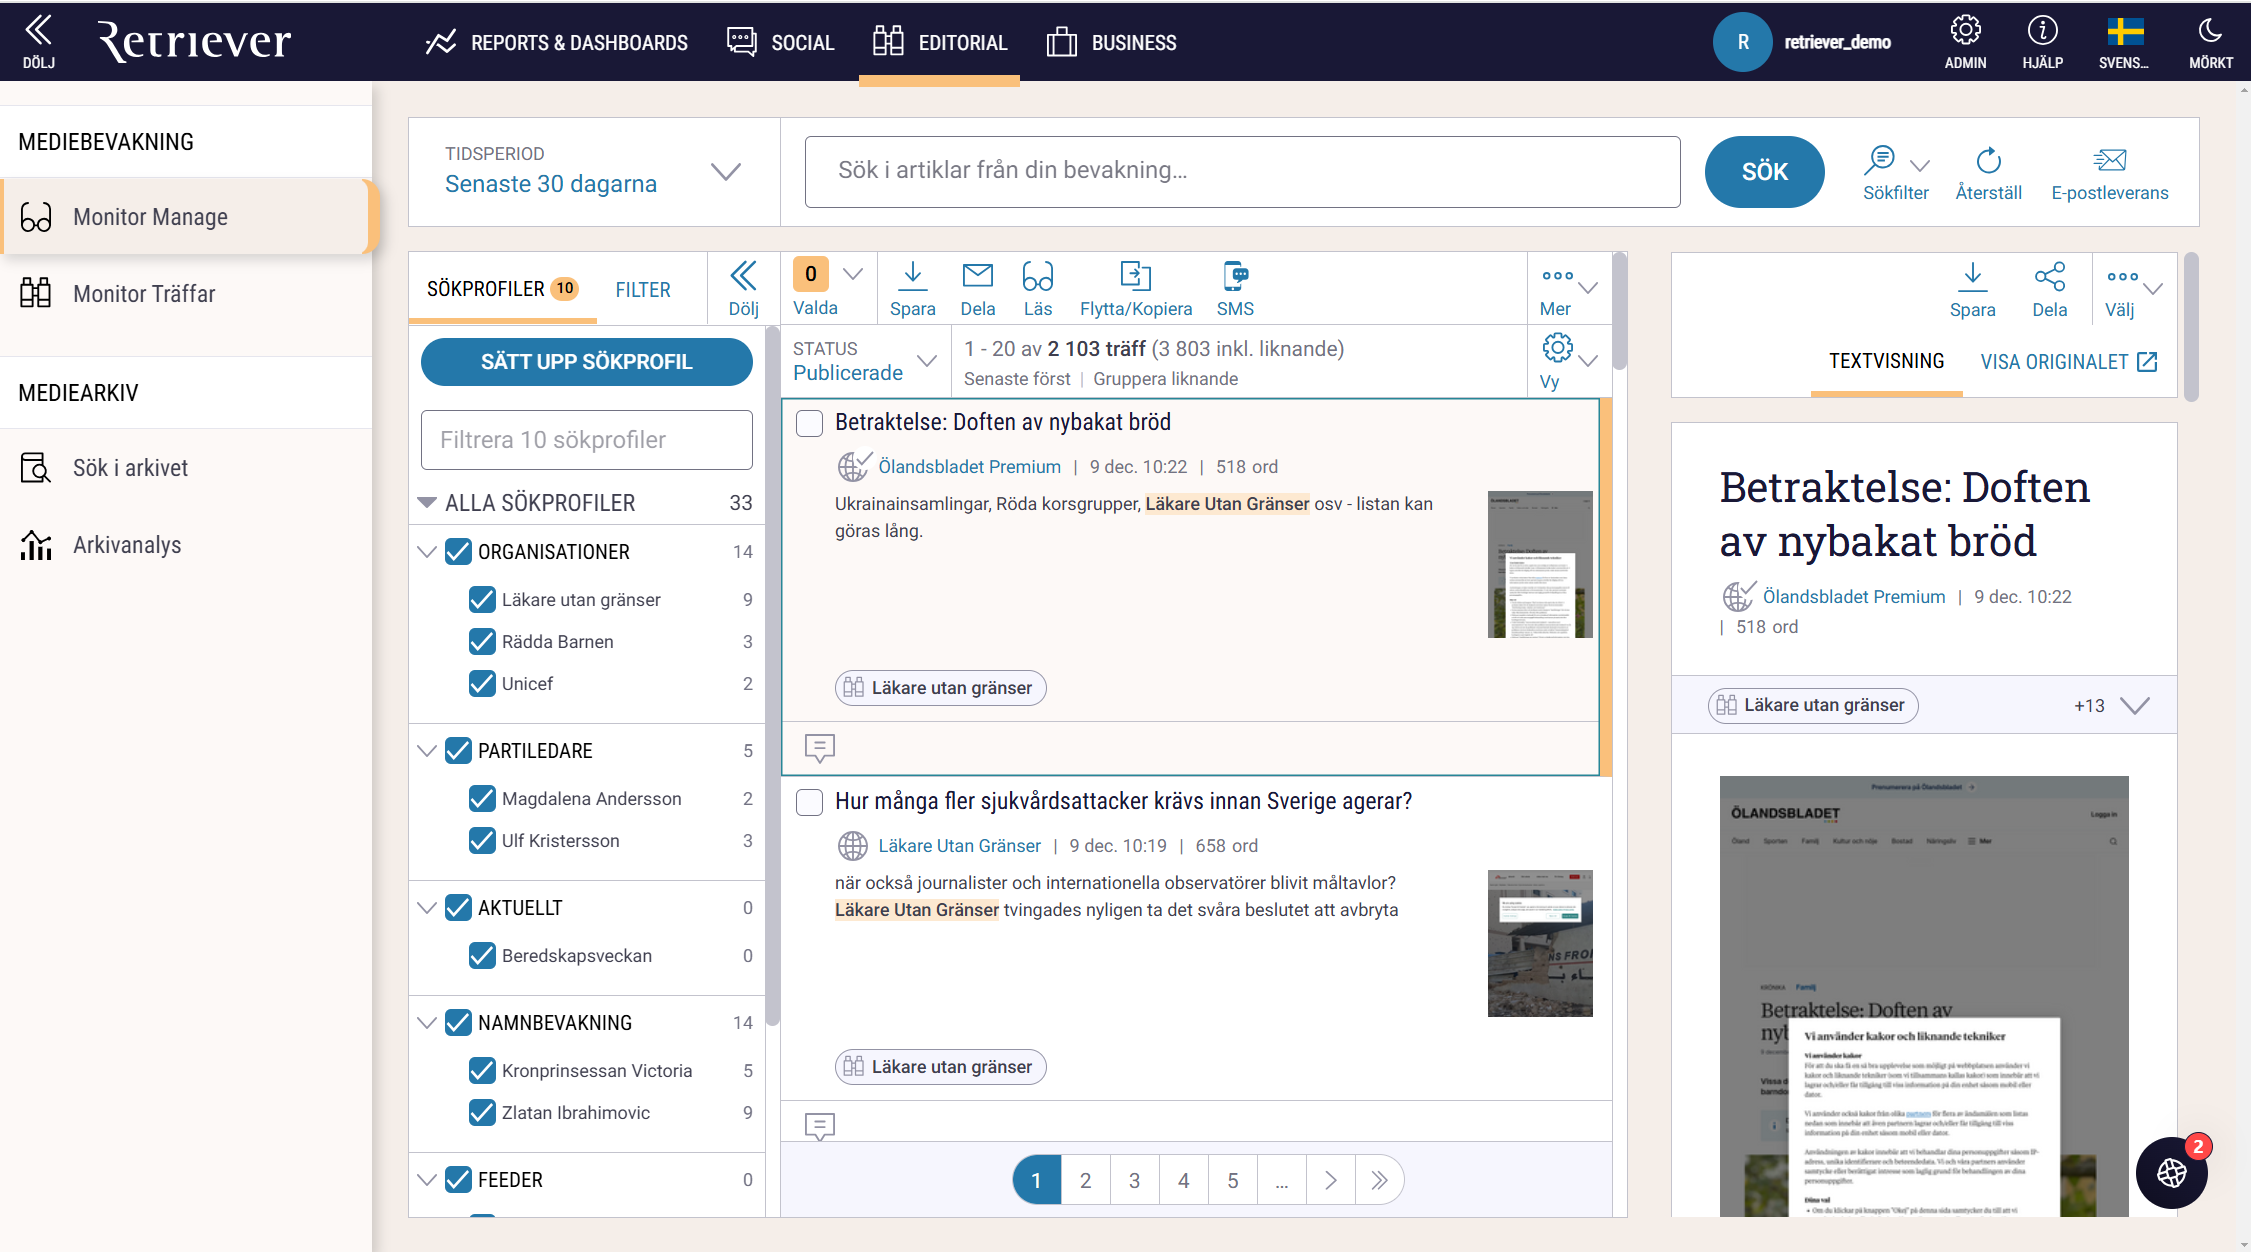This screenshot has height=1252, width=2251.
Task: Click the Flytta/Kopiera icon
Action: point(1136,288)
